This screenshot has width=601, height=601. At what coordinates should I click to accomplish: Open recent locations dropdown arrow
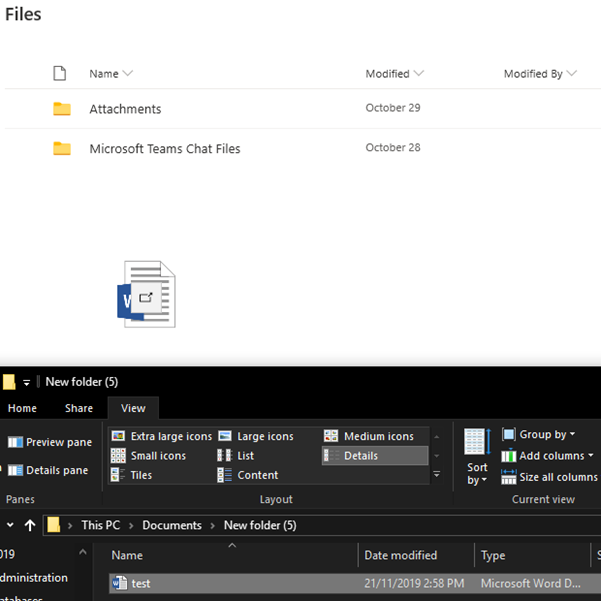point(10,525)
